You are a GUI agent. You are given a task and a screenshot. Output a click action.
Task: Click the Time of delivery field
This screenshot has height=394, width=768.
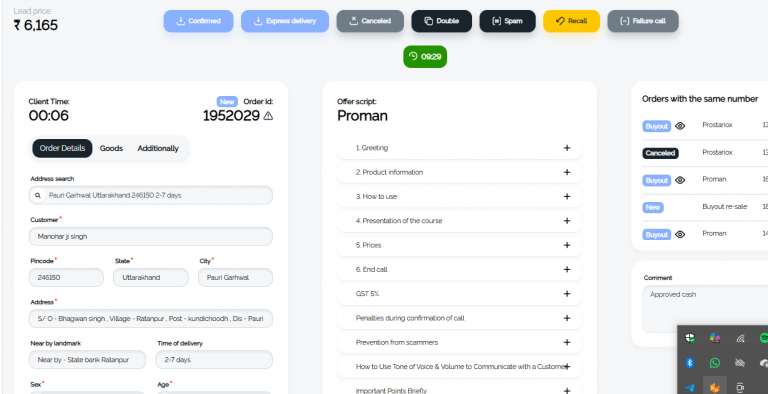(x=214, y=360)
